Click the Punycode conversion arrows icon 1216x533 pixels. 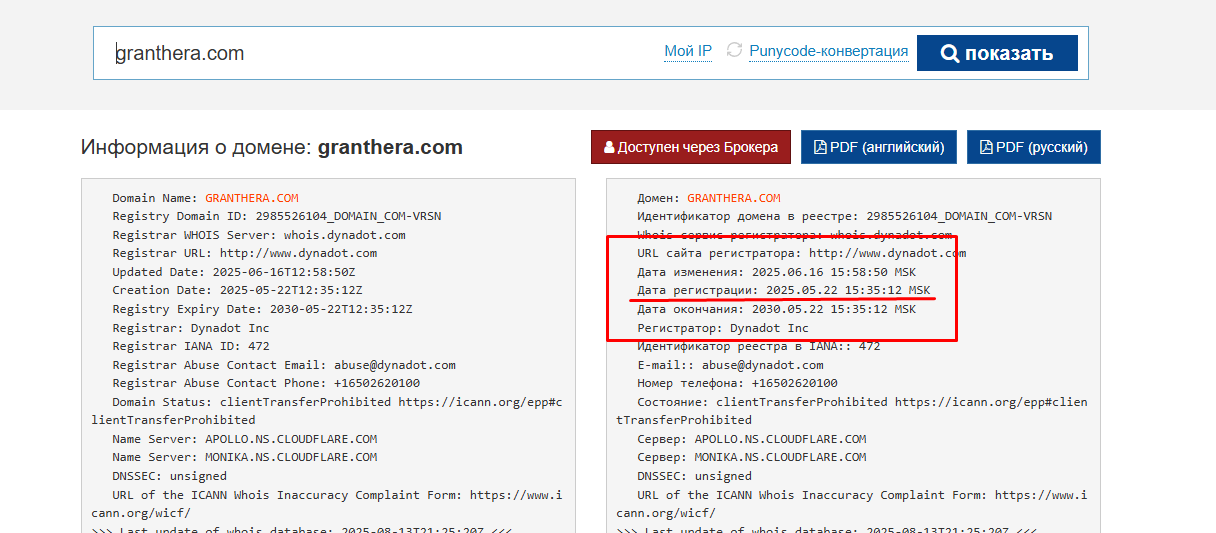[735, 50]
